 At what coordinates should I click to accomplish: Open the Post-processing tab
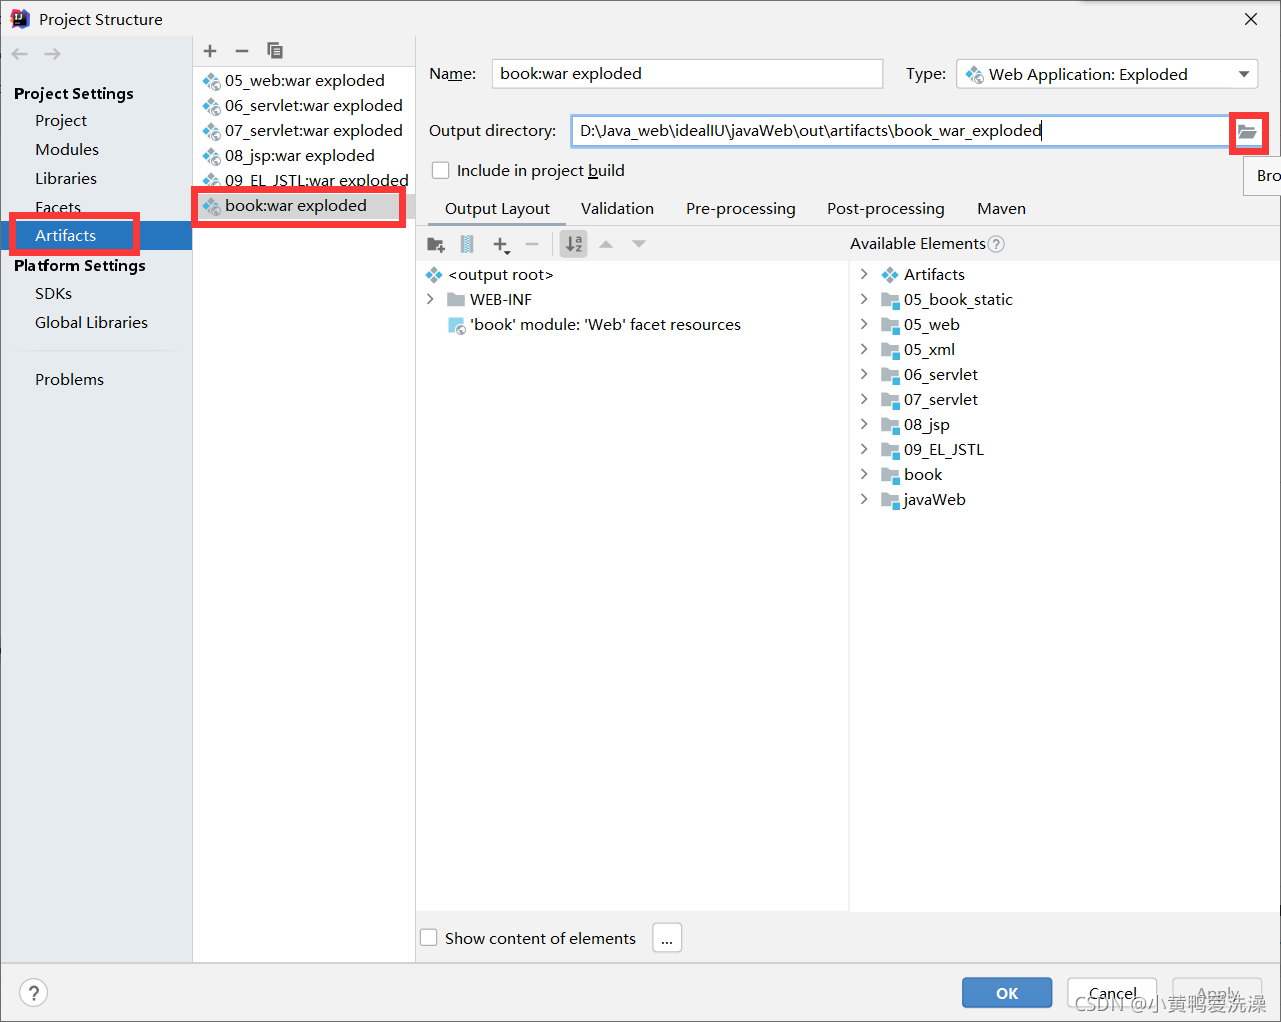(886, 209)
